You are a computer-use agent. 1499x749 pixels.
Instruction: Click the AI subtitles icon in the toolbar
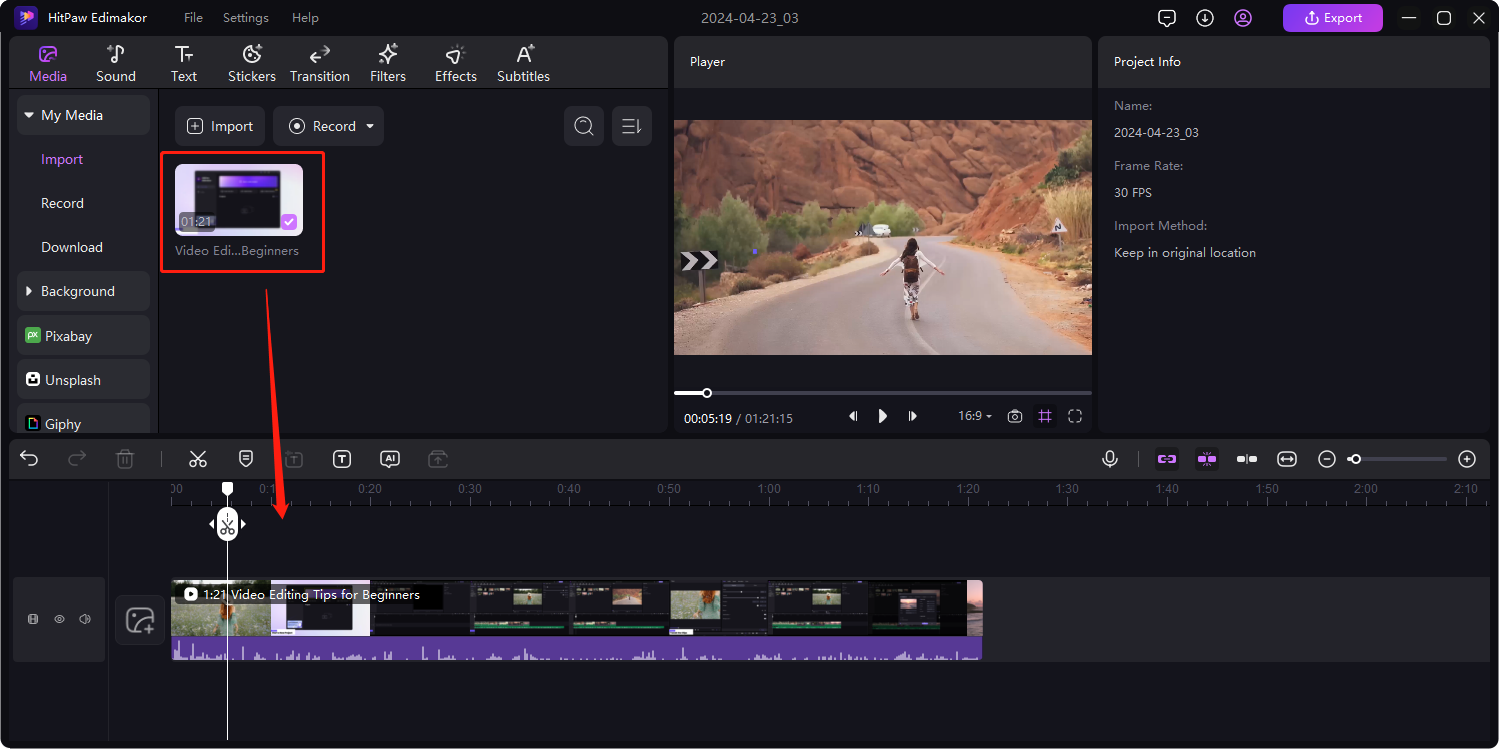(x=390, y=459)
